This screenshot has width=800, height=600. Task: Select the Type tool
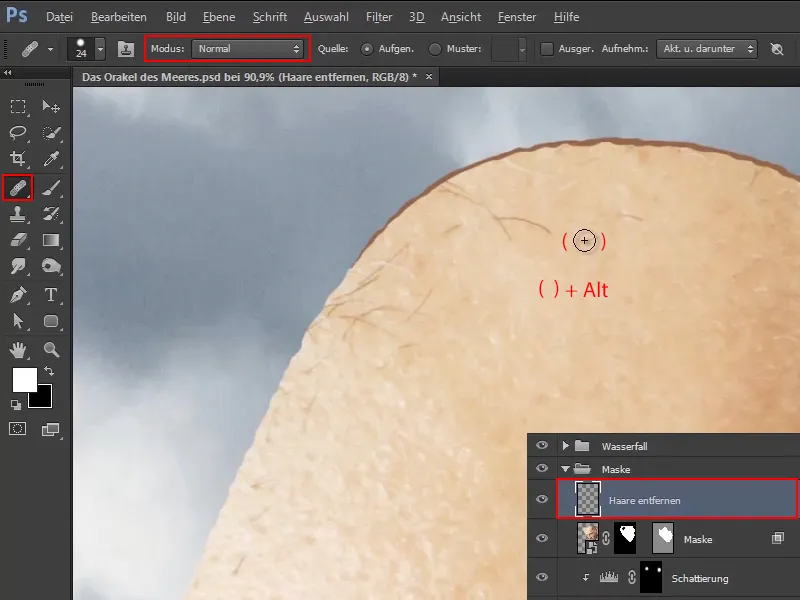click(51, 295)
